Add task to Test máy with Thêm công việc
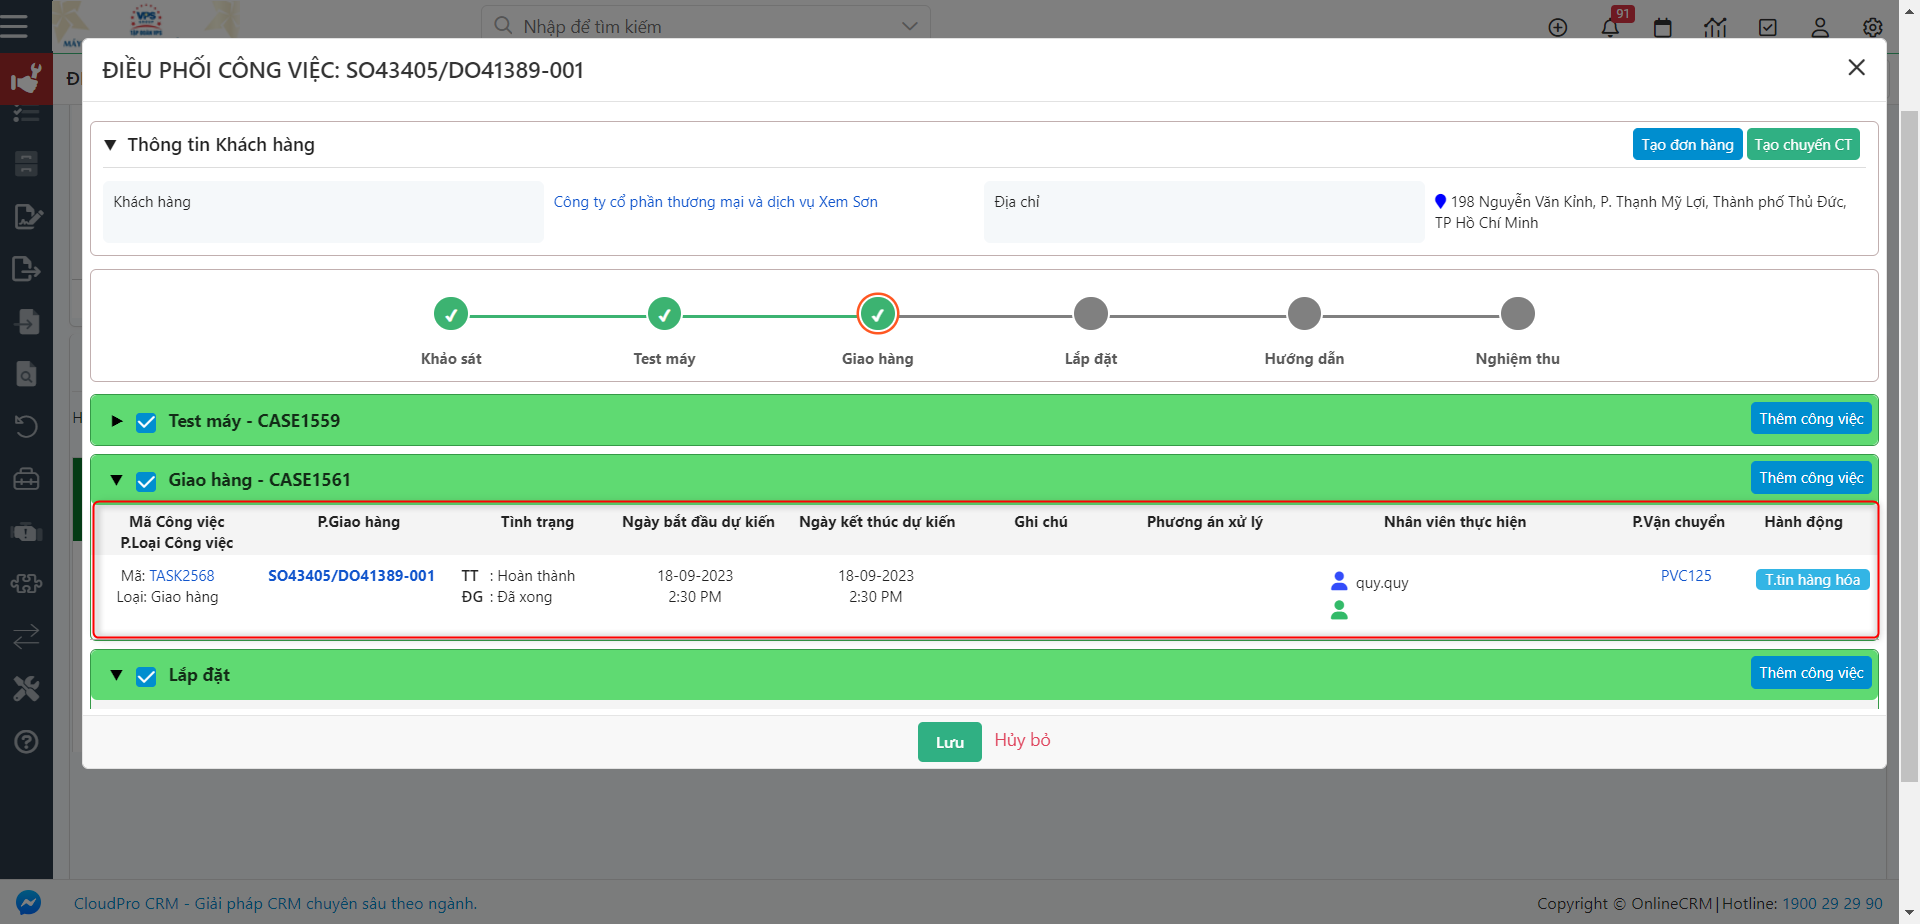 [1811, 419]
